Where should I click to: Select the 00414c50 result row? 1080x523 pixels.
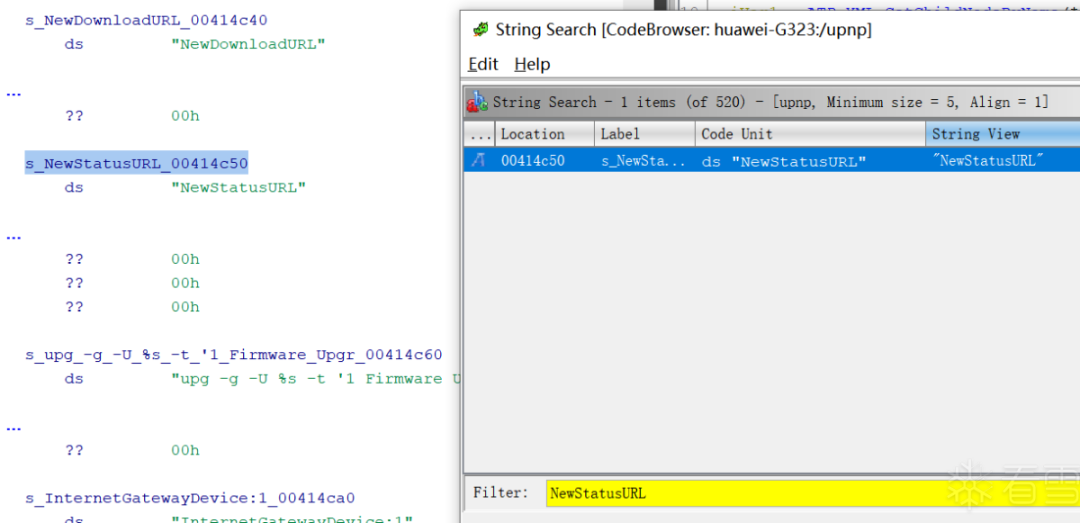771,161
